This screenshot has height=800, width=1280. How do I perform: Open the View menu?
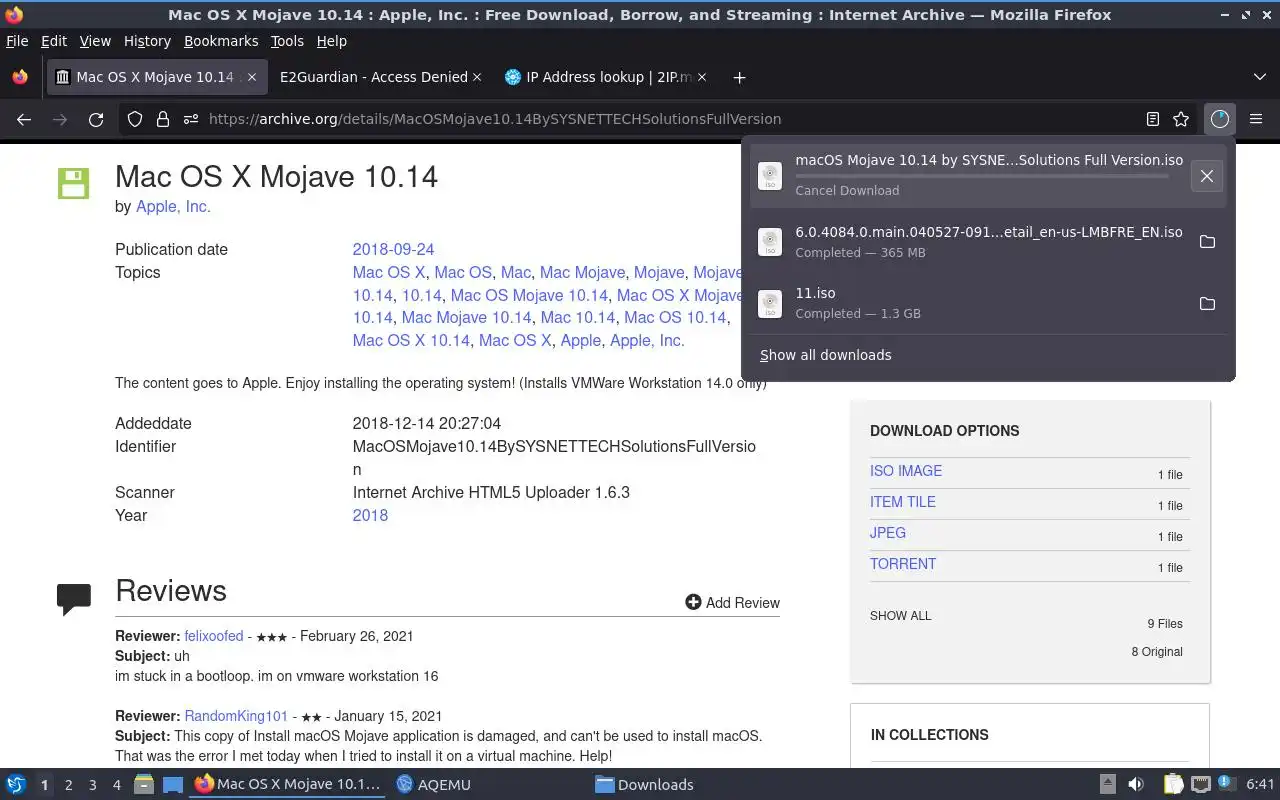coord(95,41)
